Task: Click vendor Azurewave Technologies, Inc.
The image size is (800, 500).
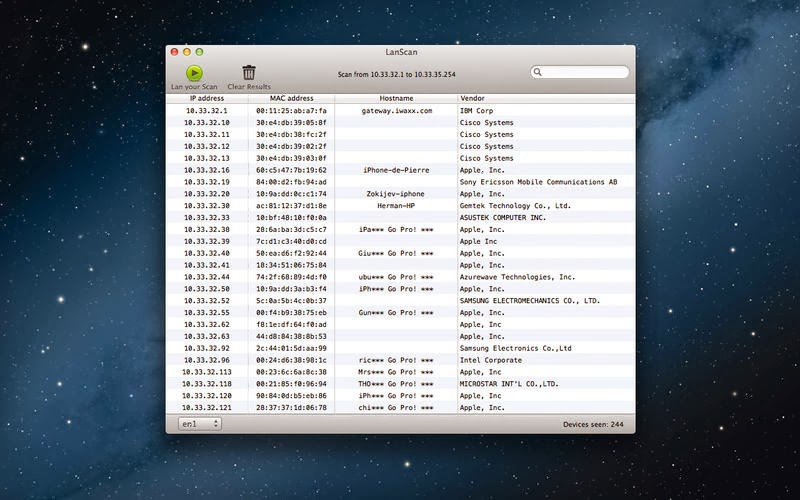Action: [517, 277]
